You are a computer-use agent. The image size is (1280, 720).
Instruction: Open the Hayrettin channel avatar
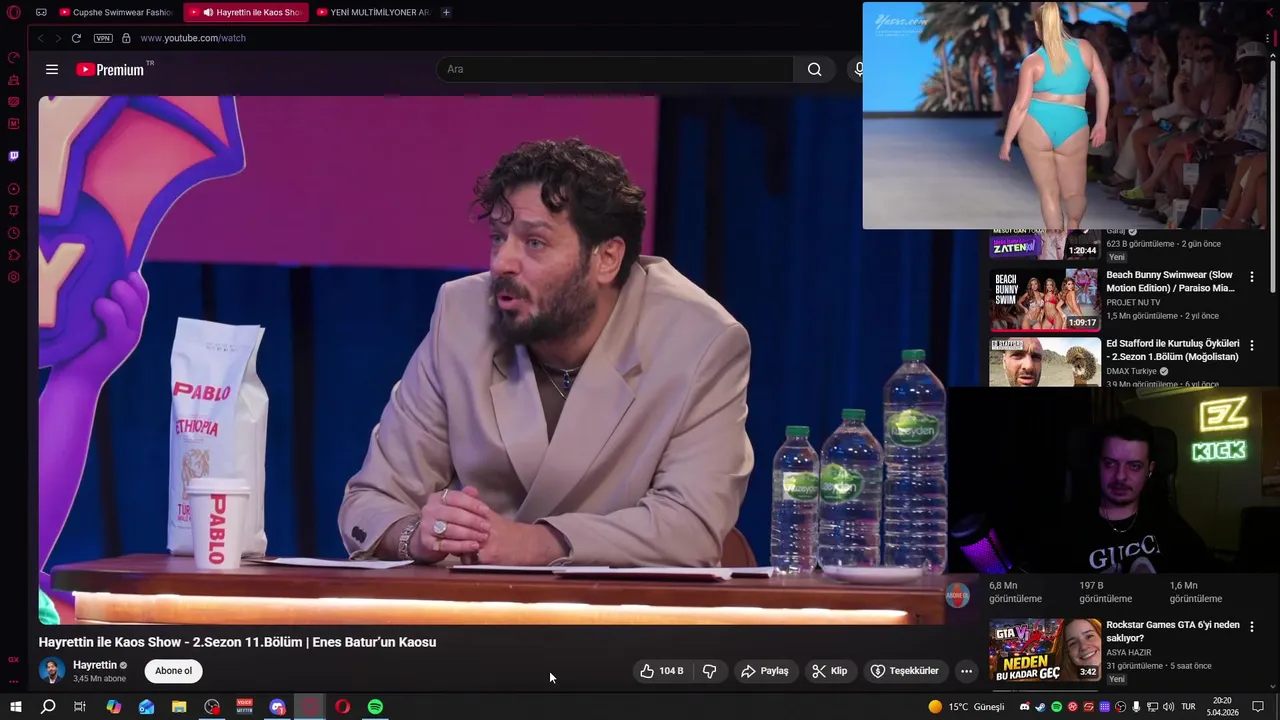pyautogui.click(x=52, y=671)
